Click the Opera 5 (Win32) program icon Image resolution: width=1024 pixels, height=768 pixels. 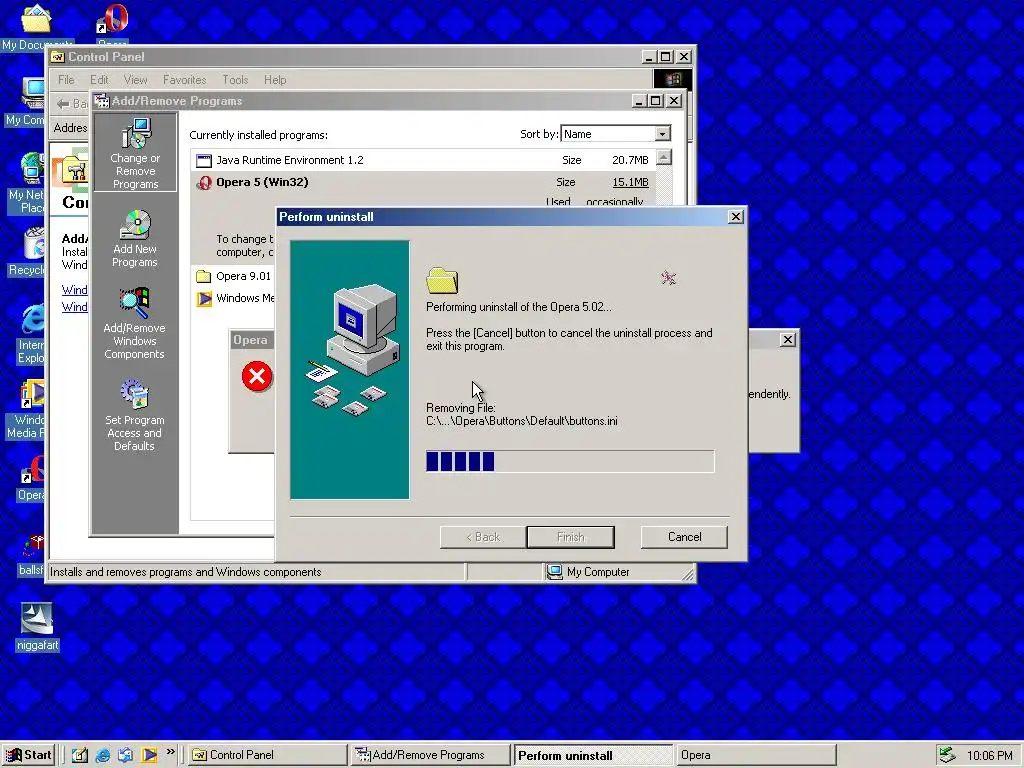204,182
